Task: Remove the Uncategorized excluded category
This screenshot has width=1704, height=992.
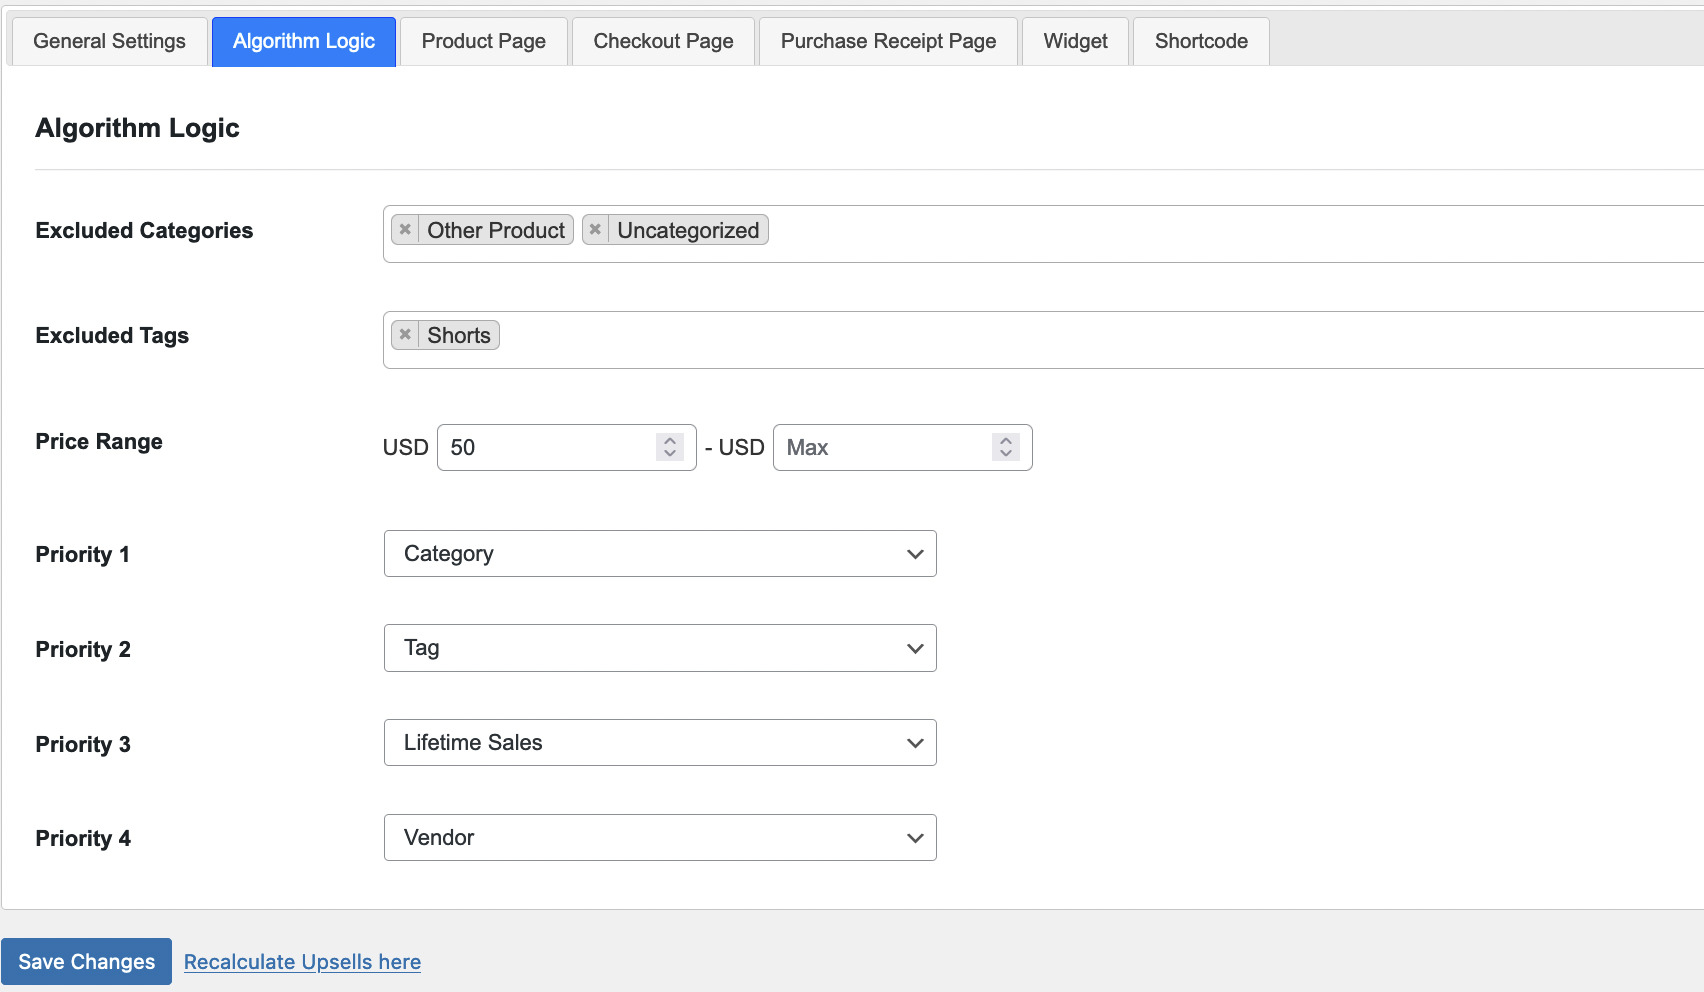Action: click(x=595, y=230)
